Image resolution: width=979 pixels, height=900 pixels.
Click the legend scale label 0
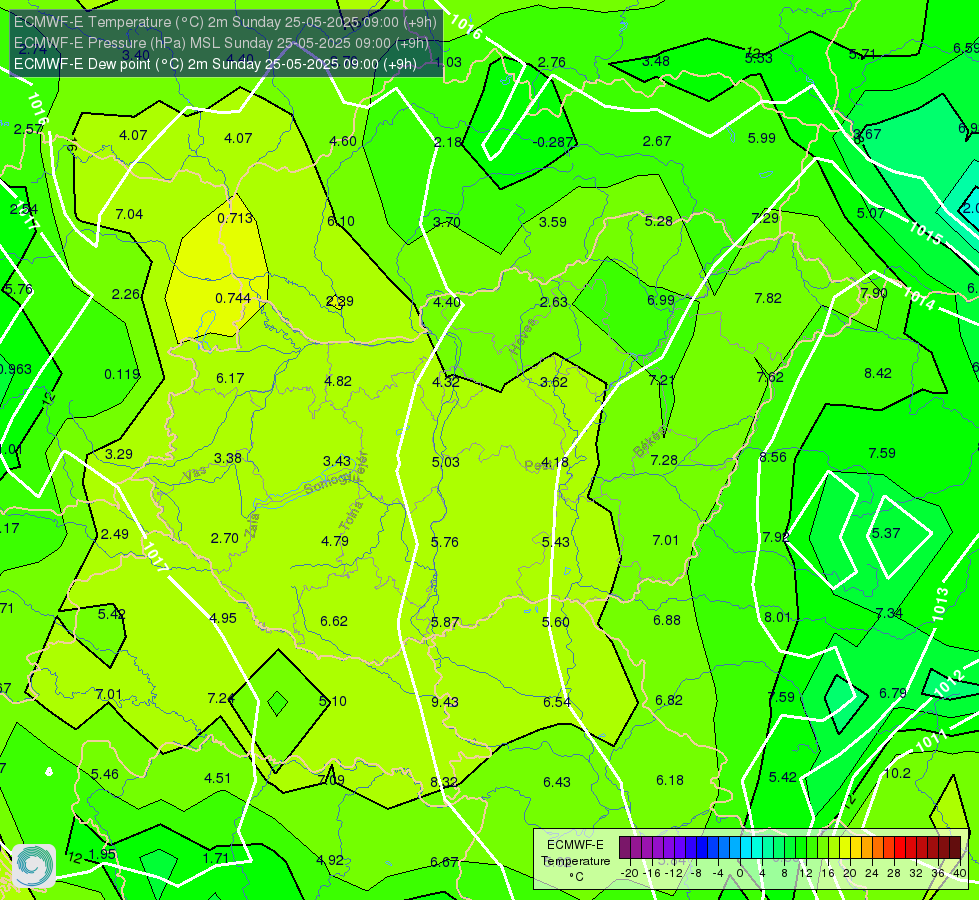tap(739, 873)
